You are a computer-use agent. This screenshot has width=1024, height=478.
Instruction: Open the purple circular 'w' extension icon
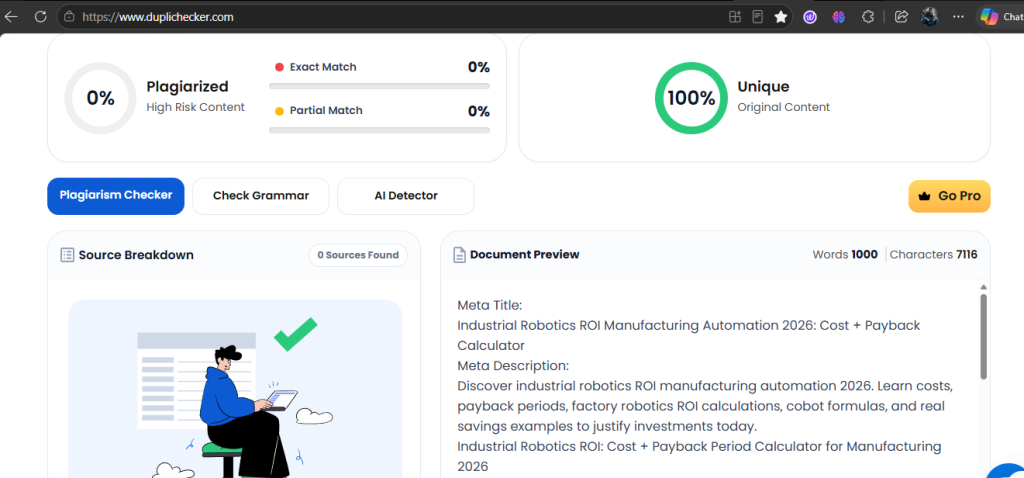(810, 17)
